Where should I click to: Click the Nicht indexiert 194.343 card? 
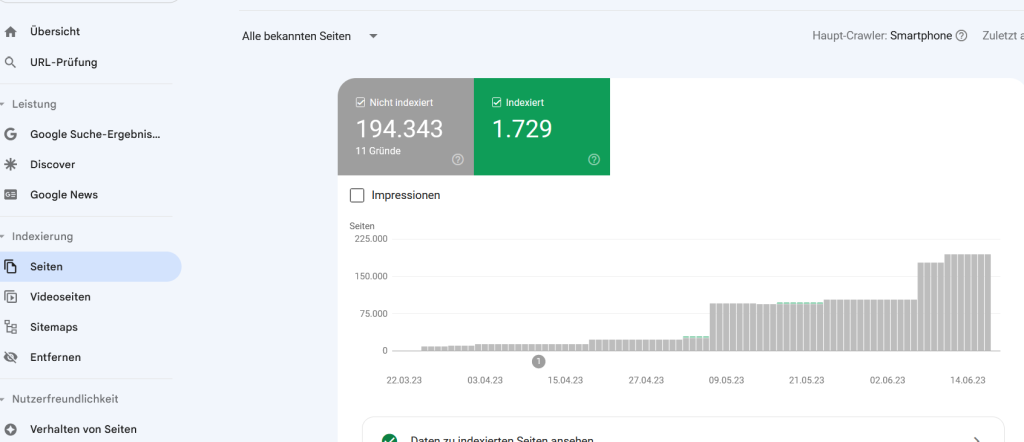tap(406, 127)
